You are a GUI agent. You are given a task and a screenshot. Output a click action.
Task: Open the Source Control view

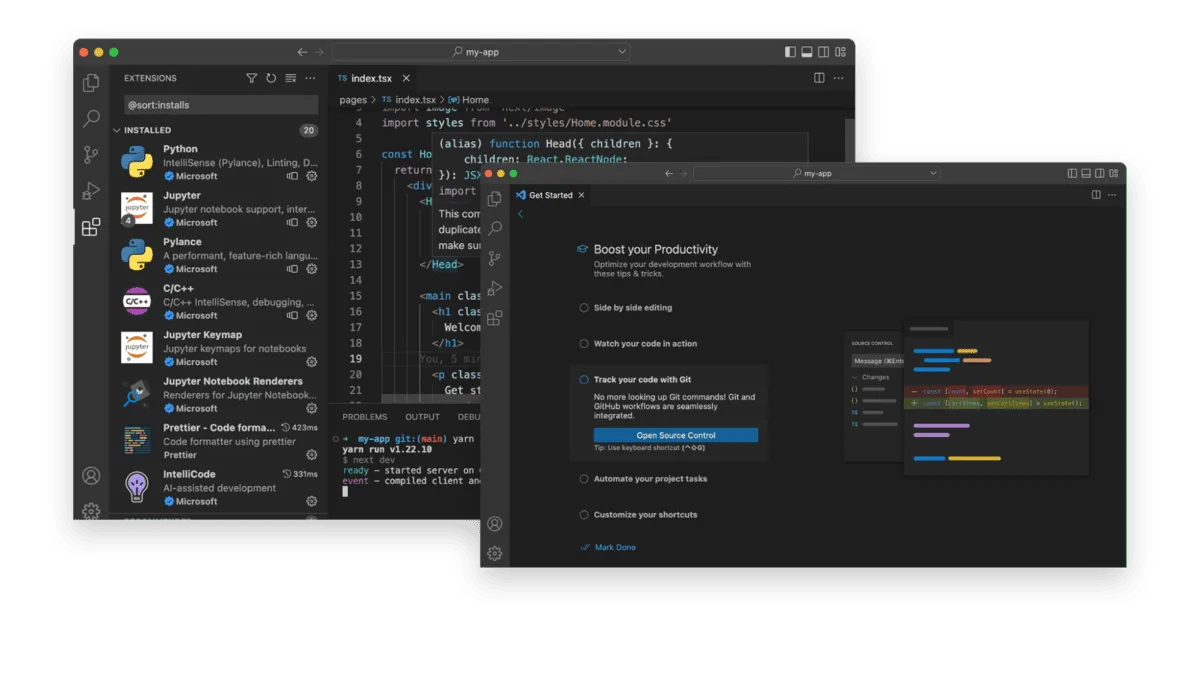(x=91, y=155)
